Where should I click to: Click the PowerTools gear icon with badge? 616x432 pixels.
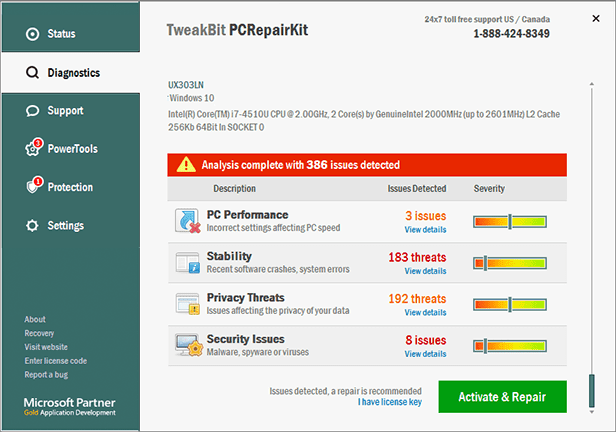coord(33,148)
